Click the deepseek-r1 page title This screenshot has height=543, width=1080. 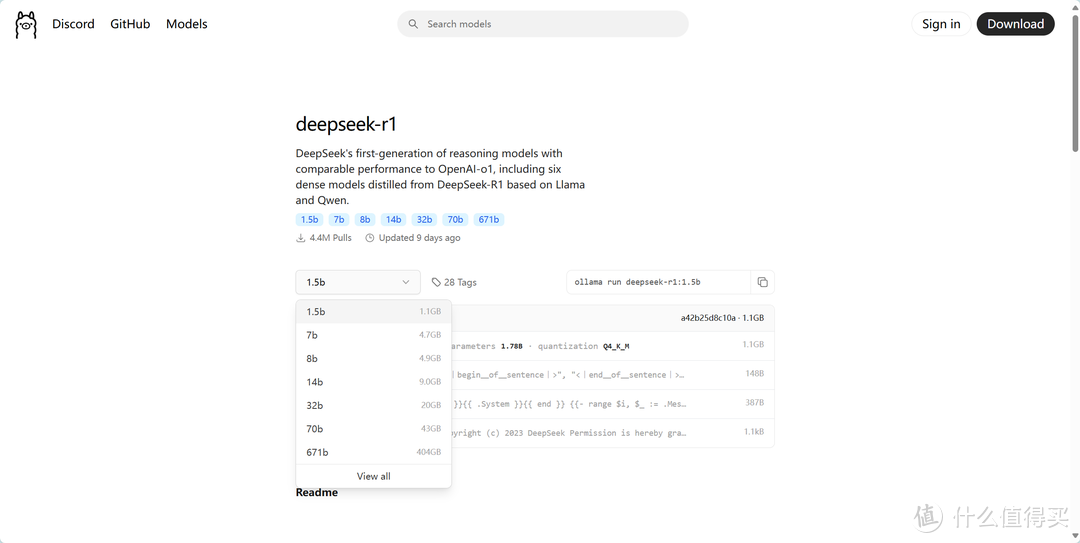coord(346,125)
